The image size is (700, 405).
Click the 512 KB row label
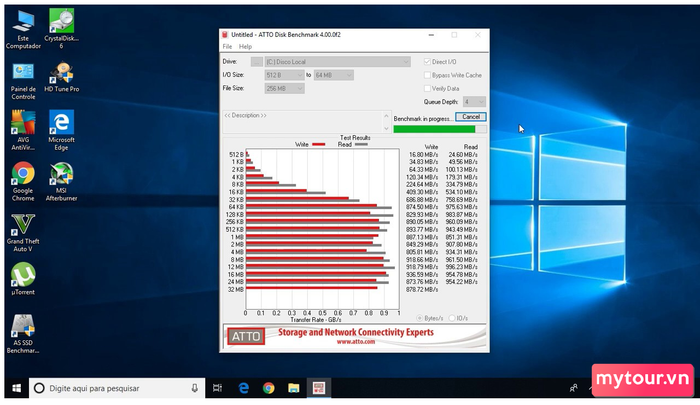pos(235,230)
